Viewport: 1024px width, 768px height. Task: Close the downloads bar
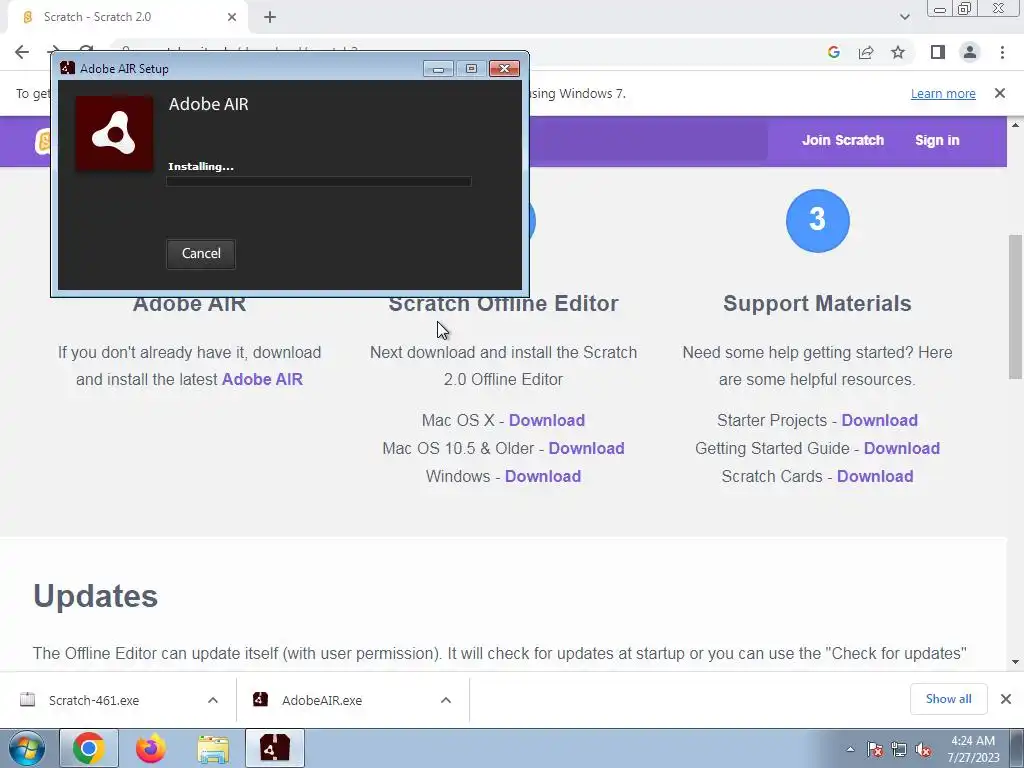pos(1006,699)
